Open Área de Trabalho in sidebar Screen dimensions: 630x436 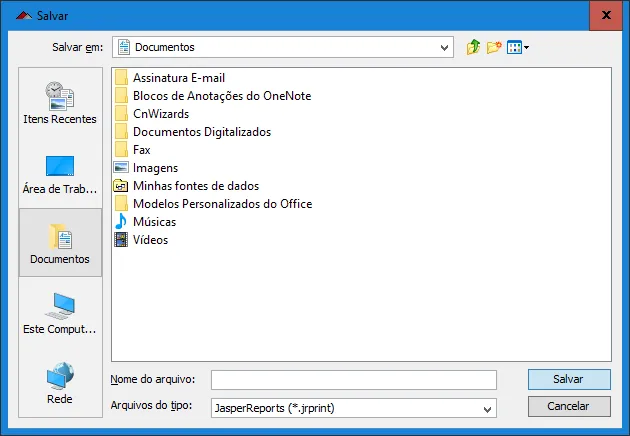pos(60,175)
